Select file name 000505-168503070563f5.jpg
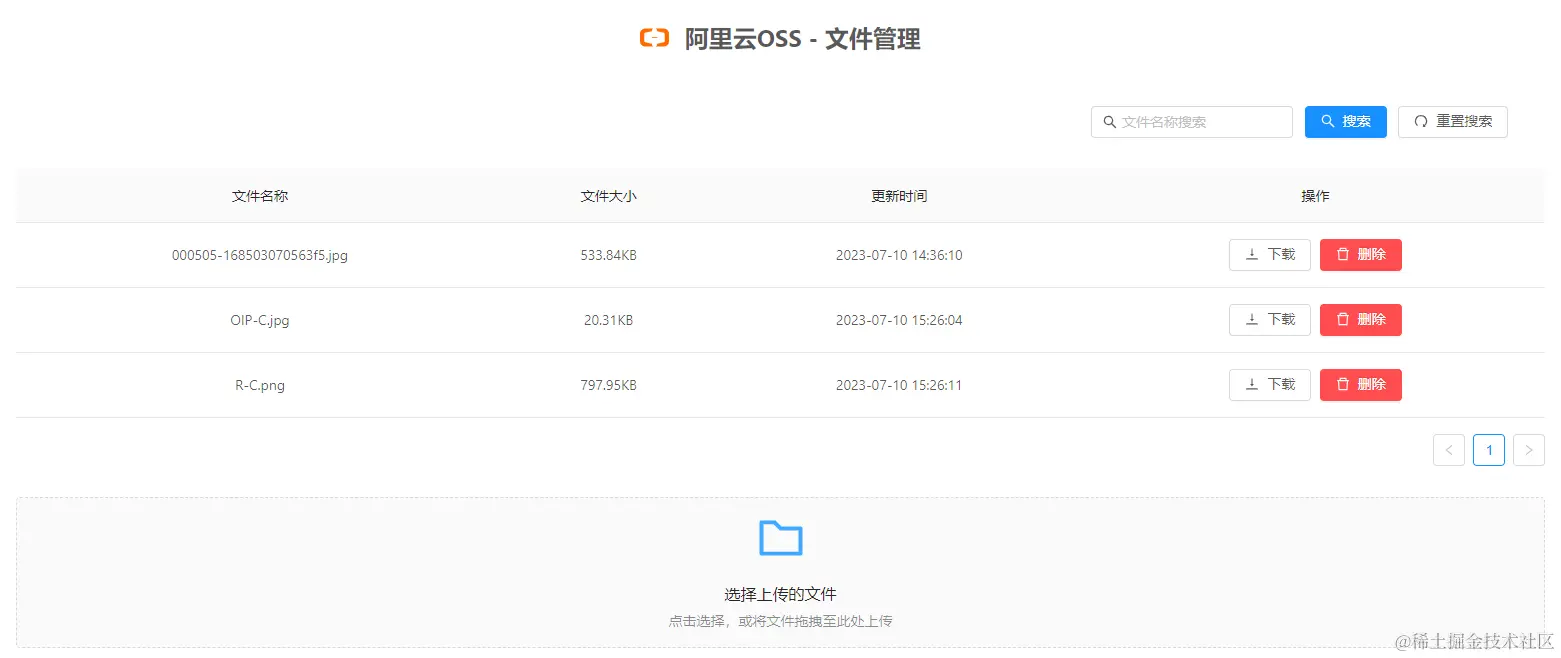The width and height of the screenshot is (1561, 658). click(x=260, y=255)
